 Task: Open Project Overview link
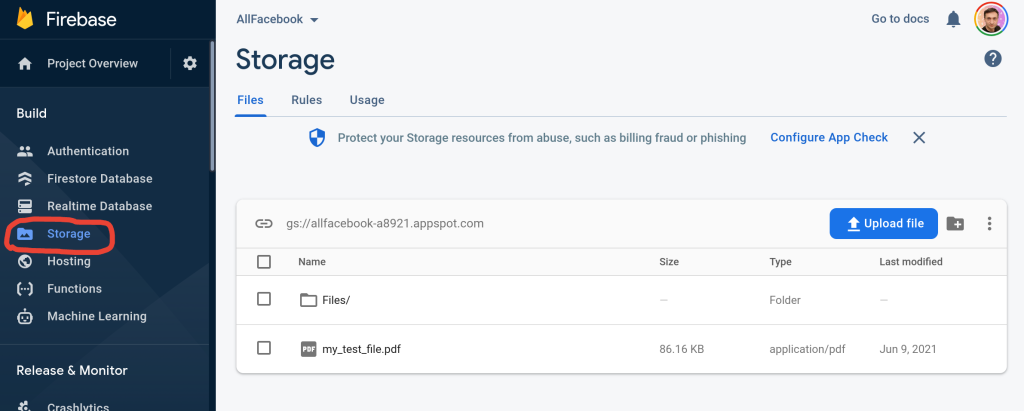92,63
